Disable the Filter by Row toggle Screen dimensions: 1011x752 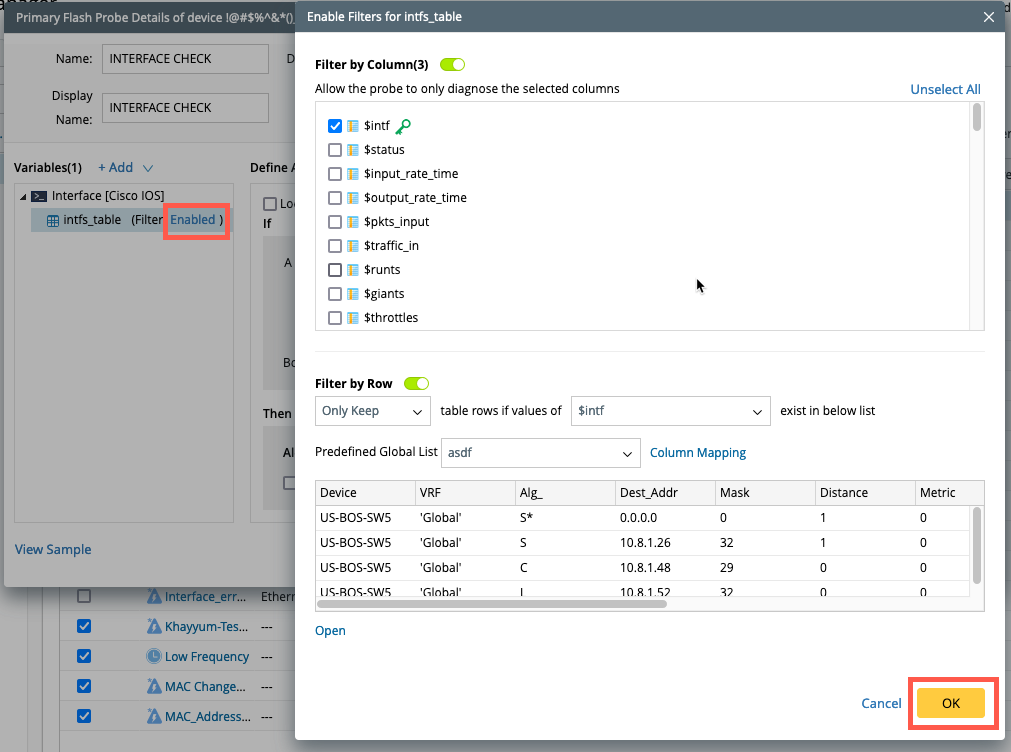coord(416,383)
